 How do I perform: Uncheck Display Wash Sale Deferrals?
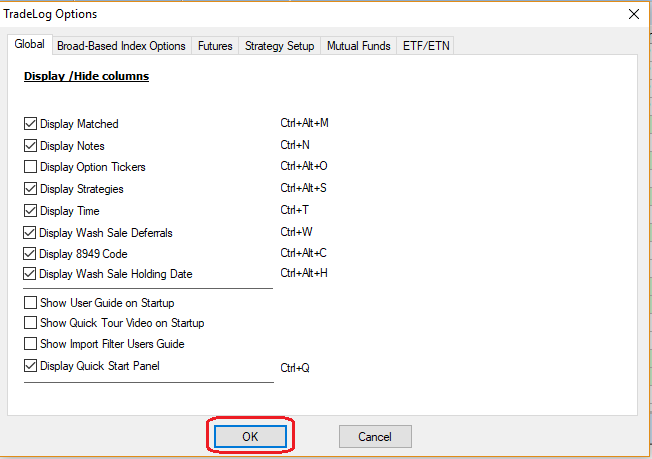30,232
